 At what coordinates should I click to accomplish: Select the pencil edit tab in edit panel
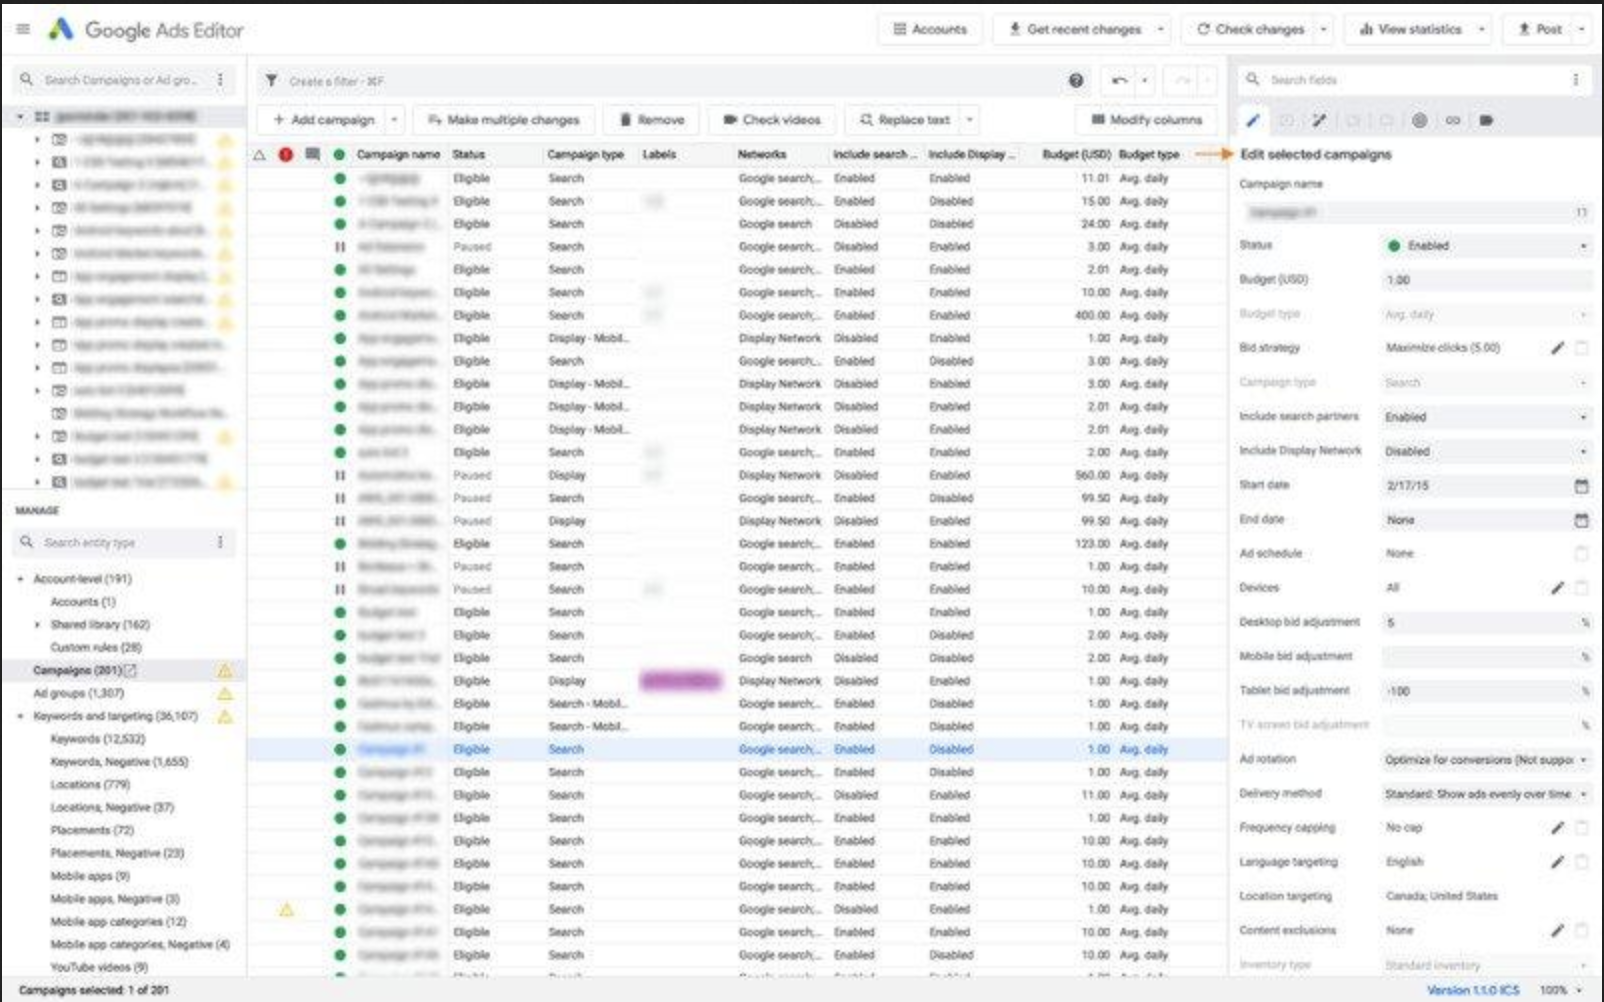click(1253, 120)
